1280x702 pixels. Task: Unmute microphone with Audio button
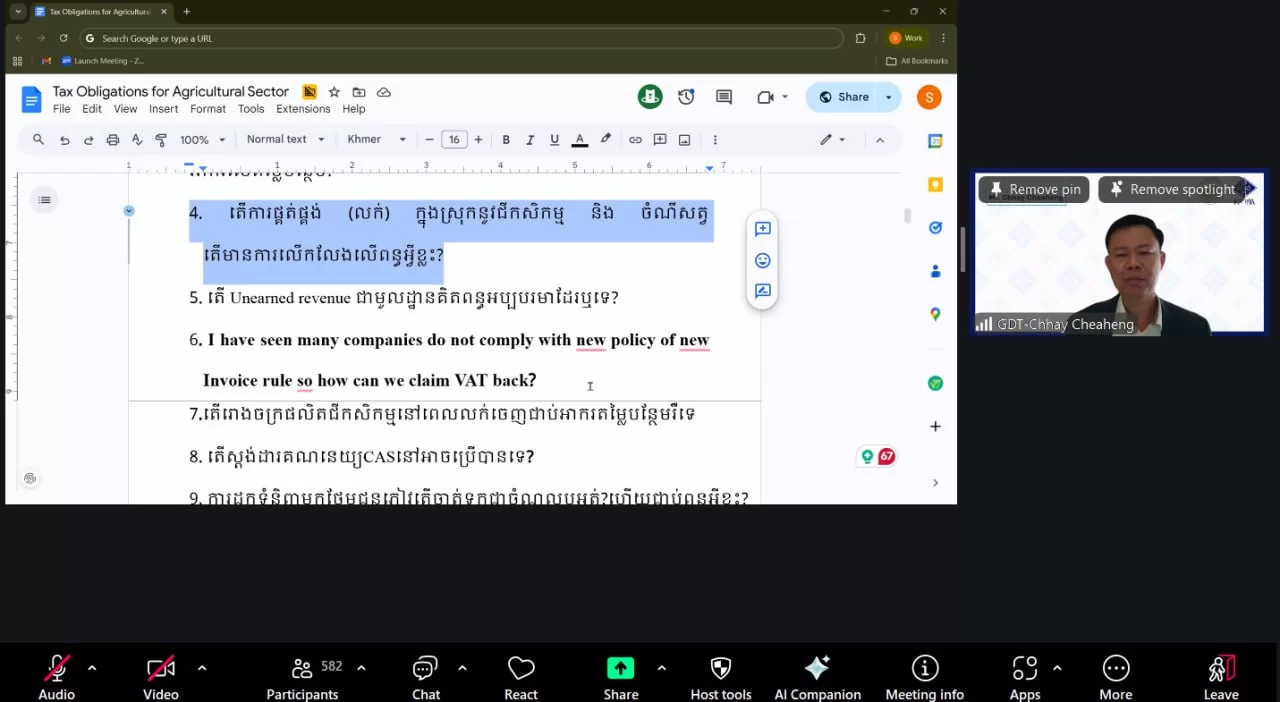coord(57,677)
